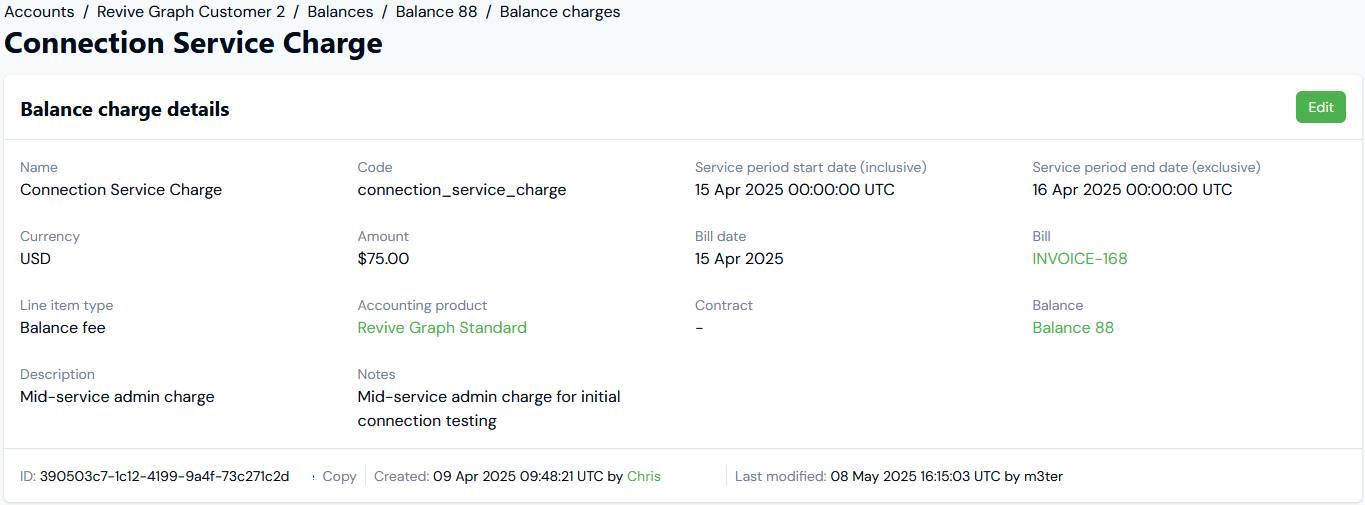Click the ID value 390503c7-1c12-4199-9a4f-73c271c2d
Screen dimensions: 1365x505
coord(165,476)
